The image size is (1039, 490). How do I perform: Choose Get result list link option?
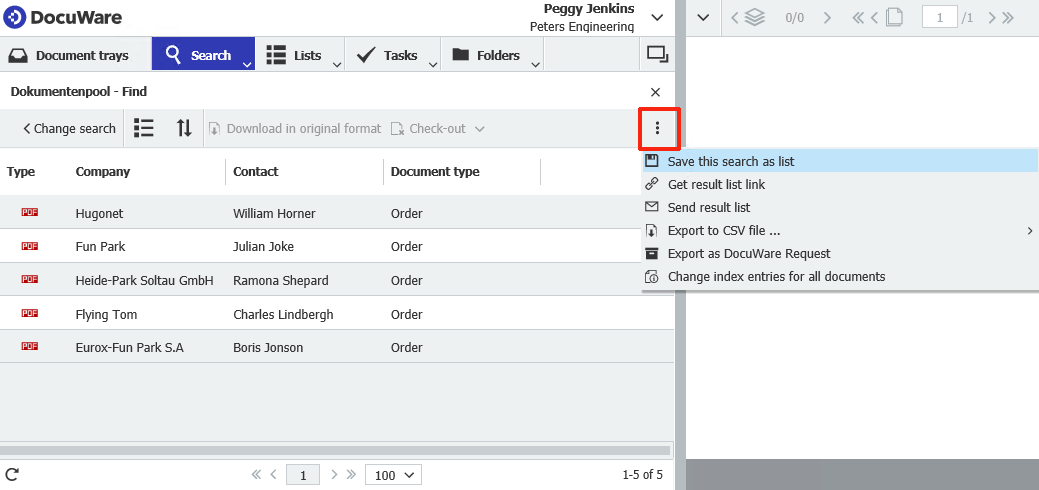click(x=716, y=185)
